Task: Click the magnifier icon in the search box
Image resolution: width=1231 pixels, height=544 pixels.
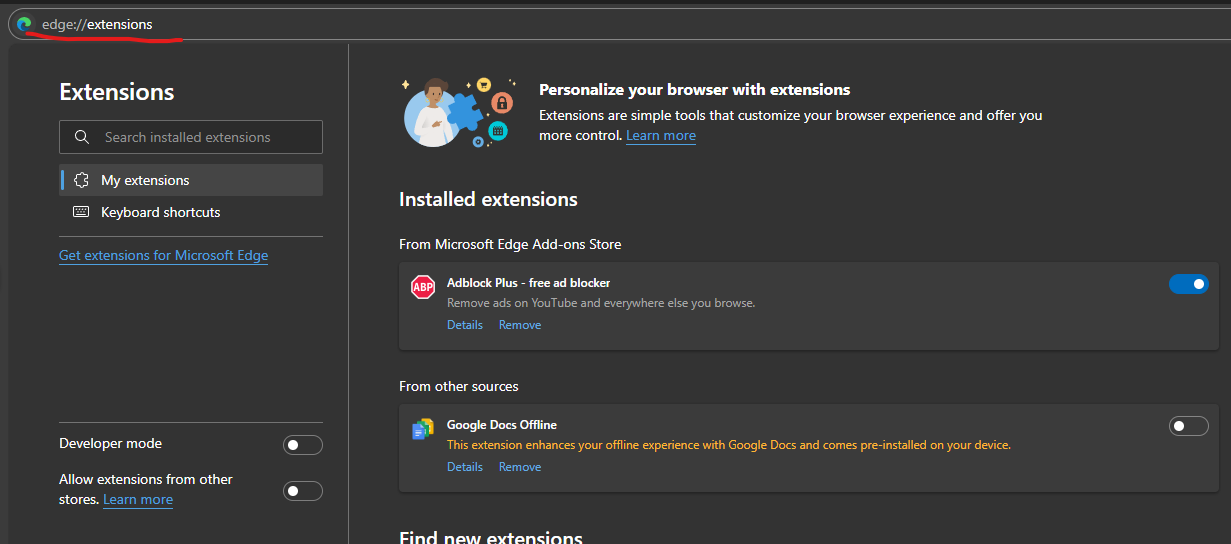Action: pyautogui.click(x=82, y=137)
